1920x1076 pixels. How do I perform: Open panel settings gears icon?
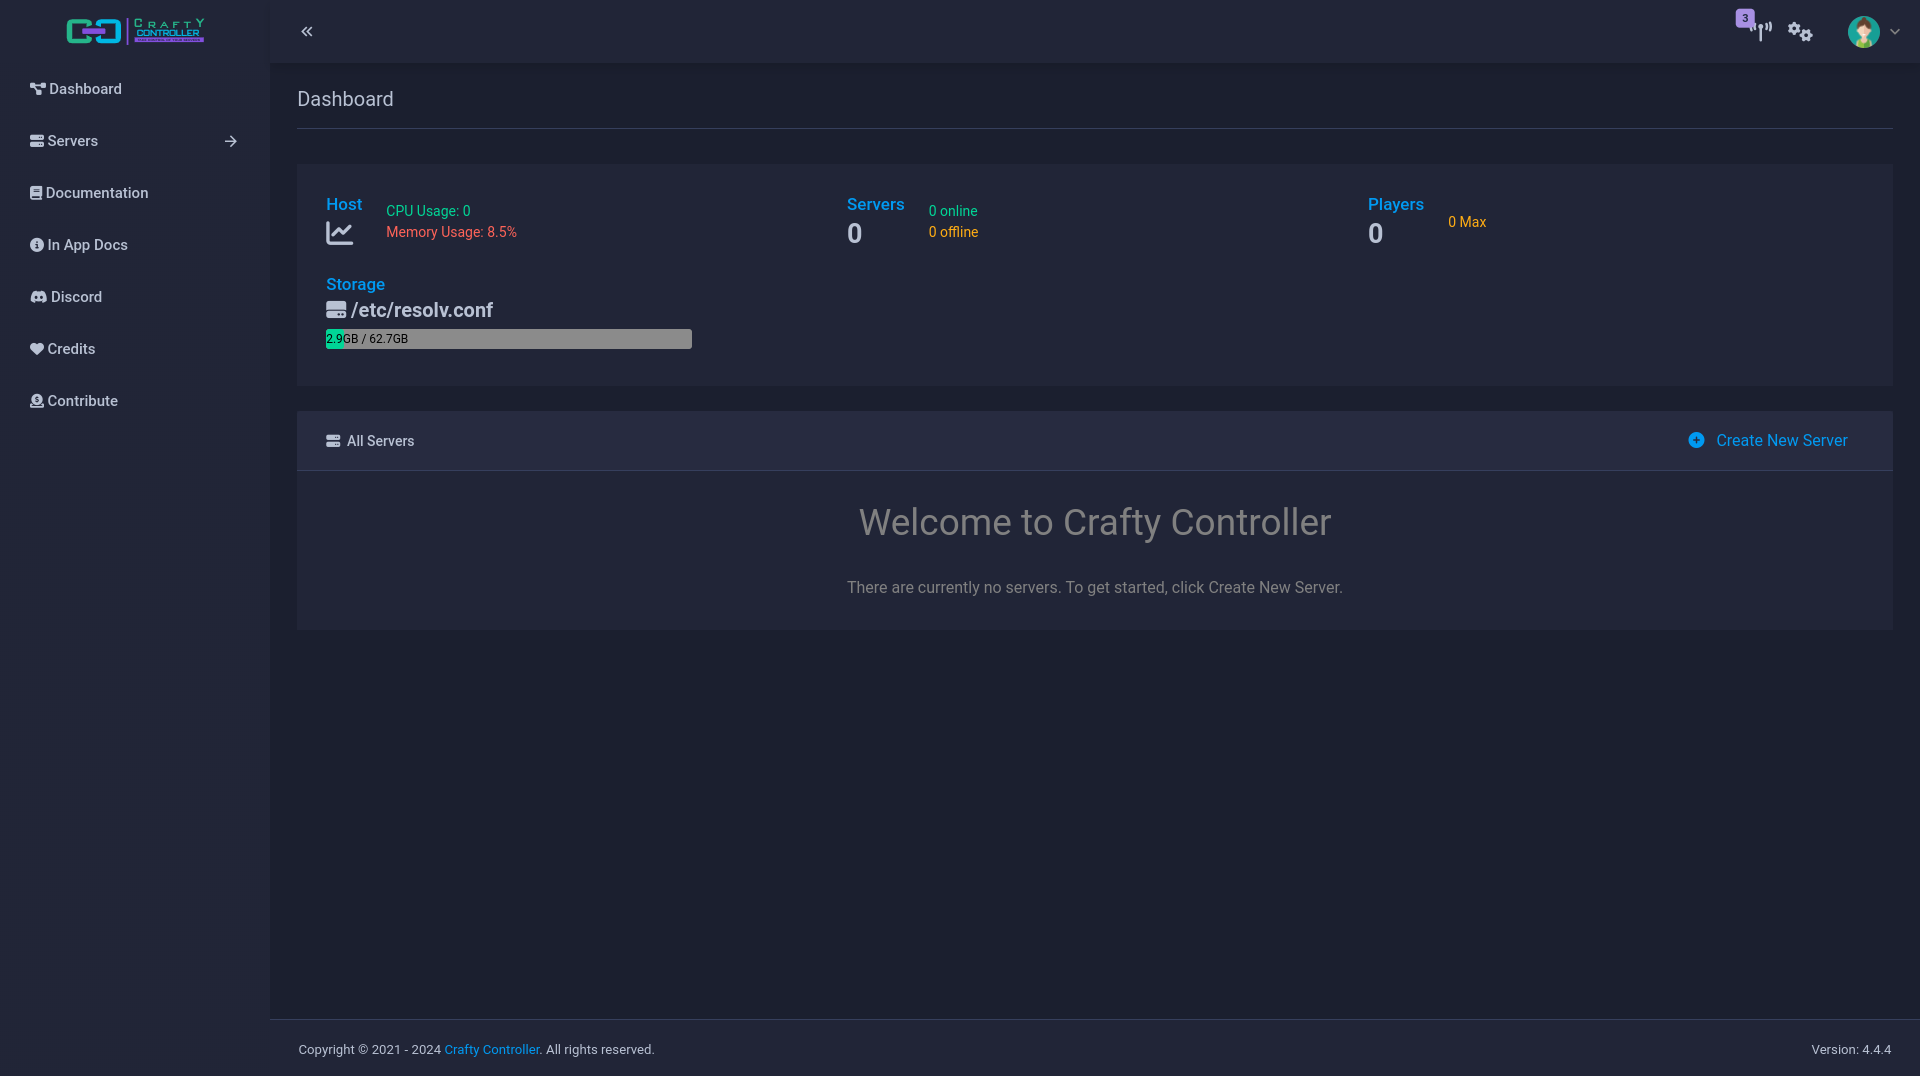coord(1800,32)
